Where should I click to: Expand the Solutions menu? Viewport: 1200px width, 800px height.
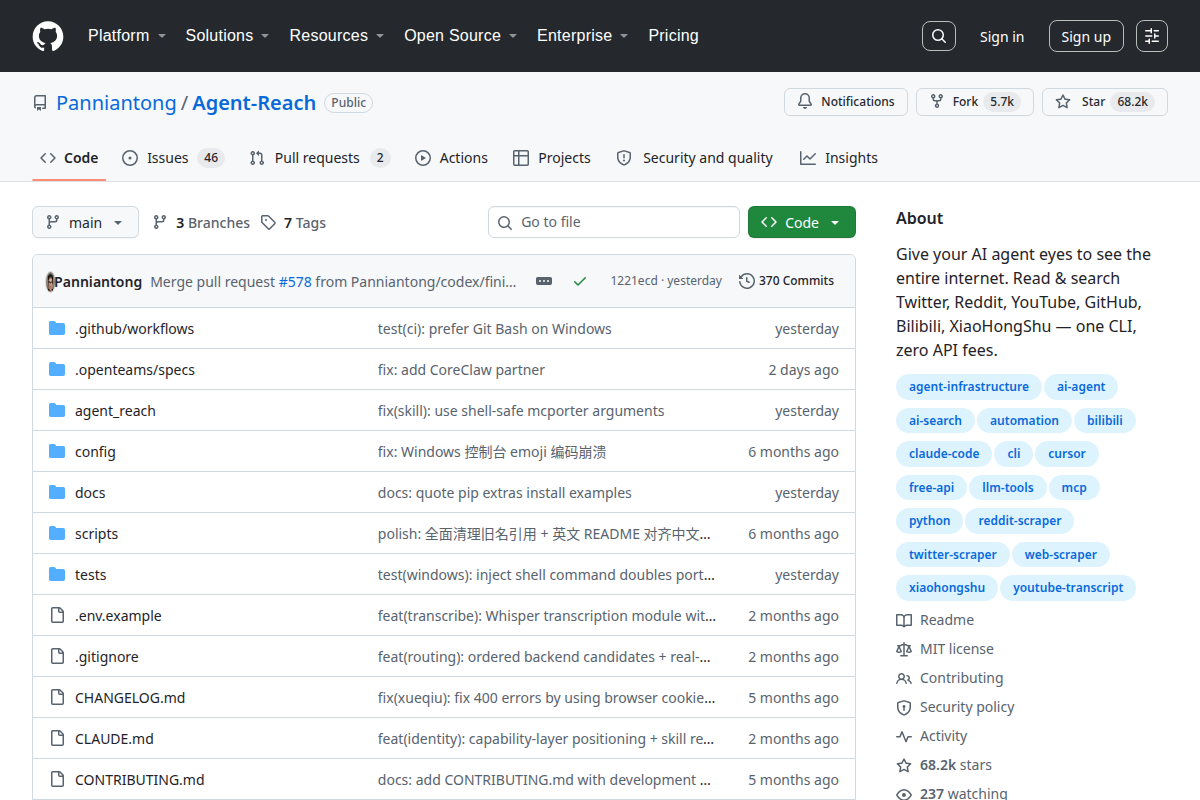click(227, 35)
